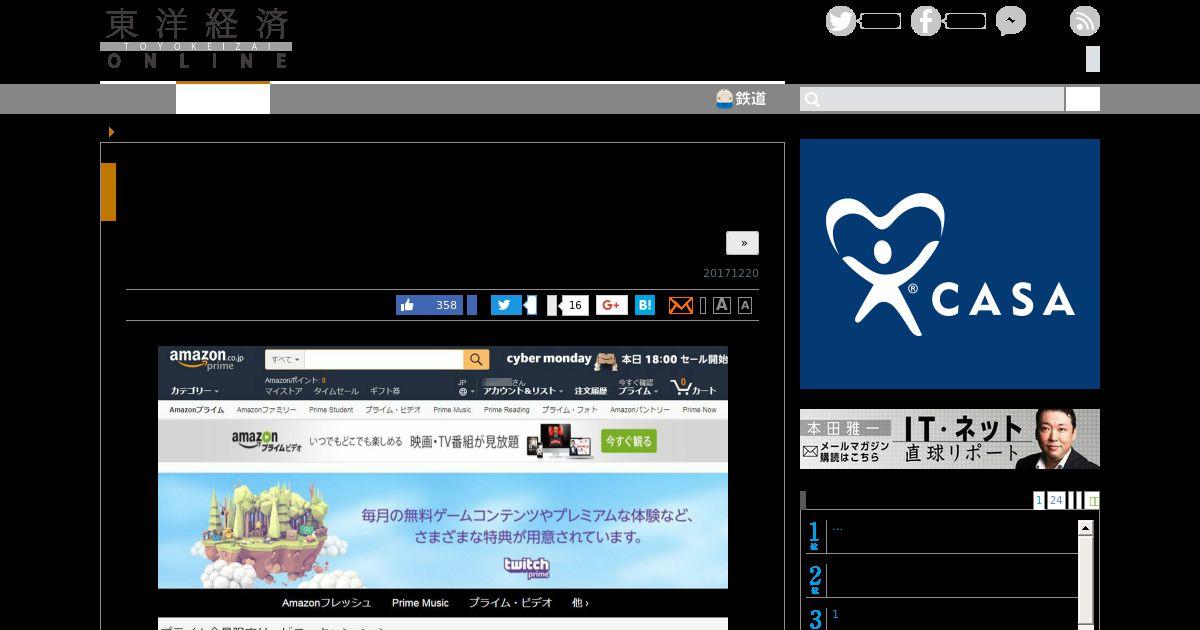The height and width of the screenshot is (630, 1200).
Task: Open the Toyo Keizai Online logo homepage
Action: [x=196, y=39]
